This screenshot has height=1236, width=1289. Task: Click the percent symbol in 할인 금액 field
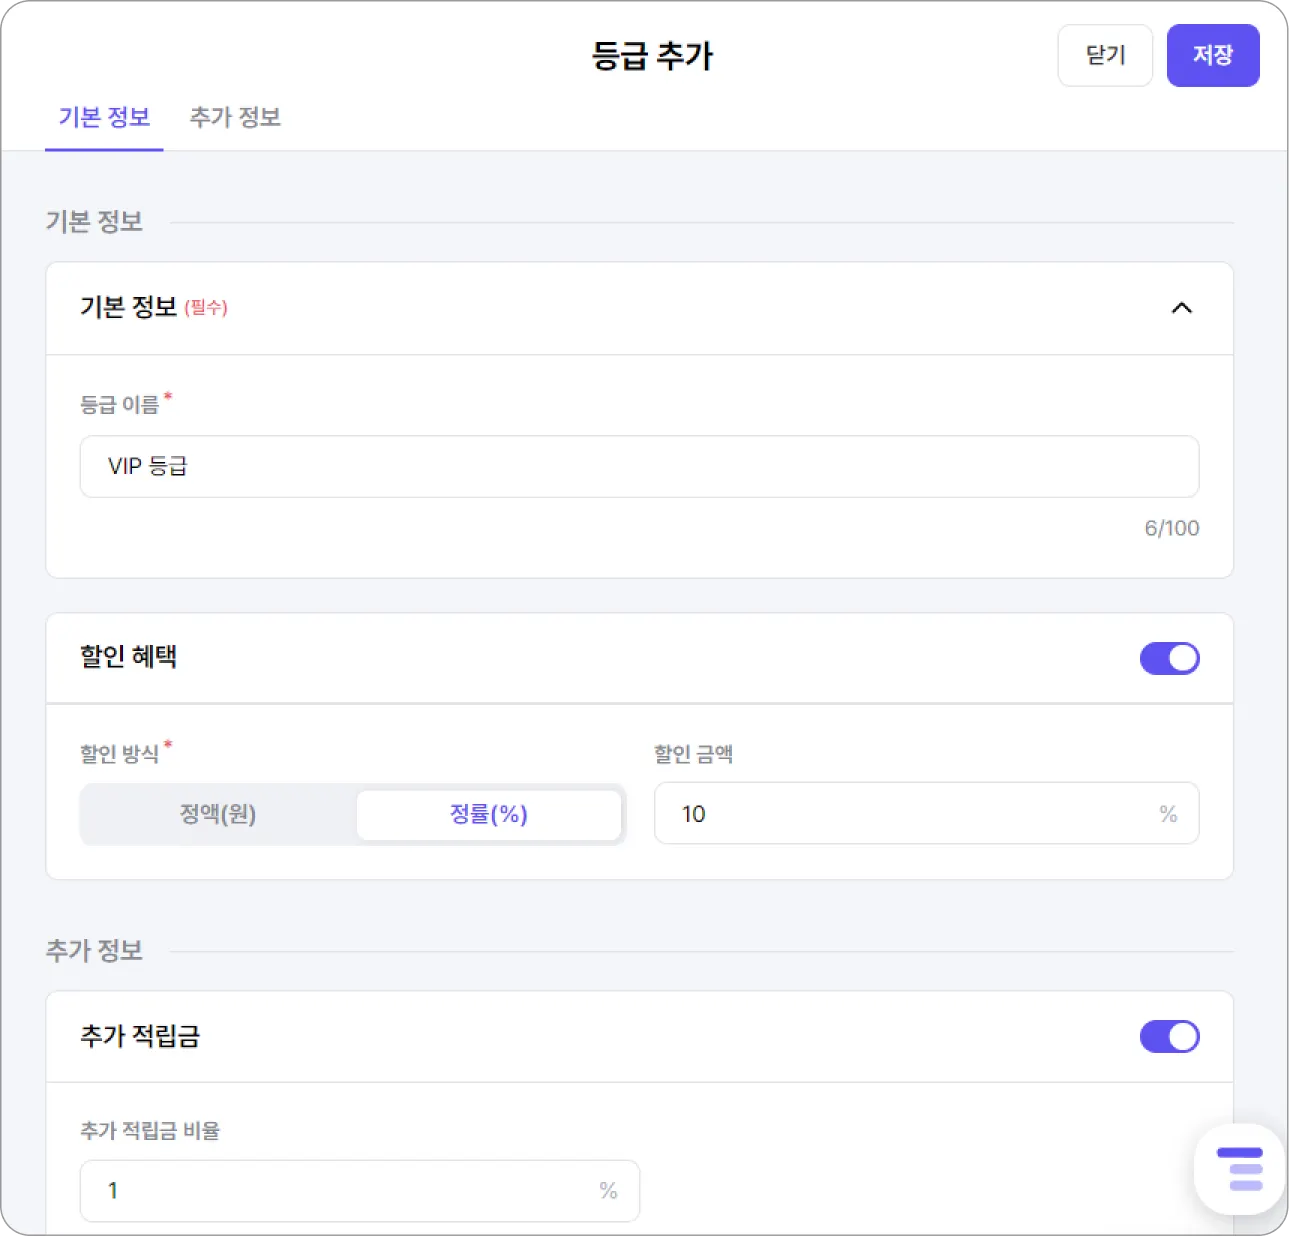pos(1167,814)
